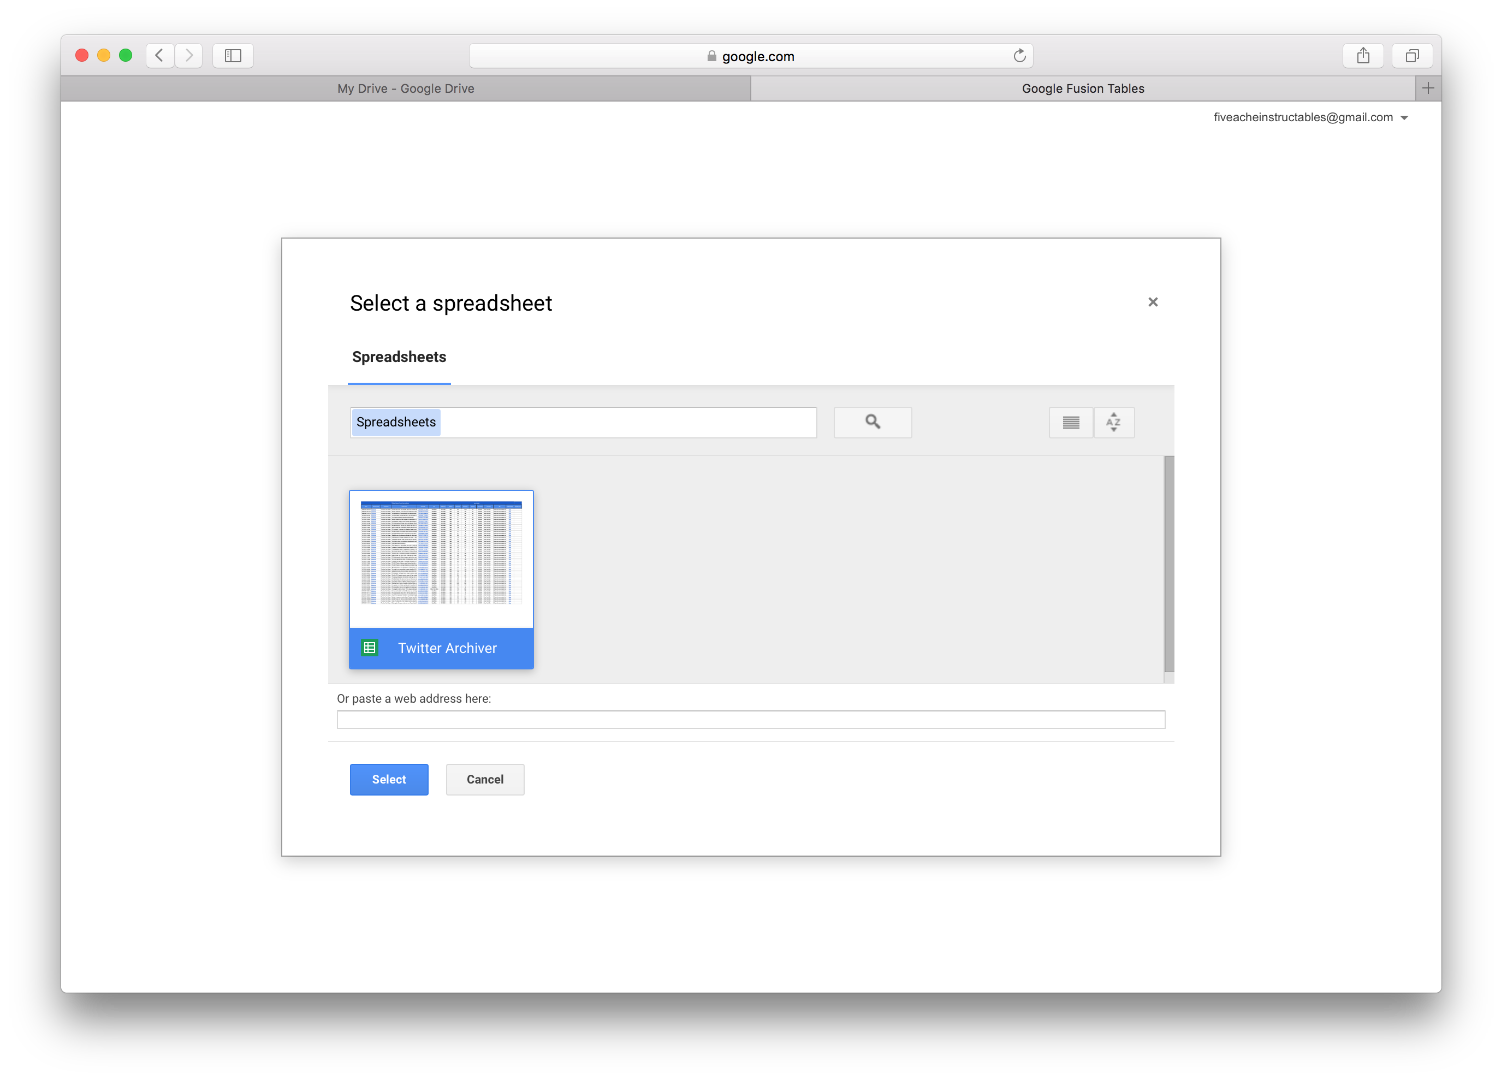Click the web address paste field

click(x=750, y=719)
